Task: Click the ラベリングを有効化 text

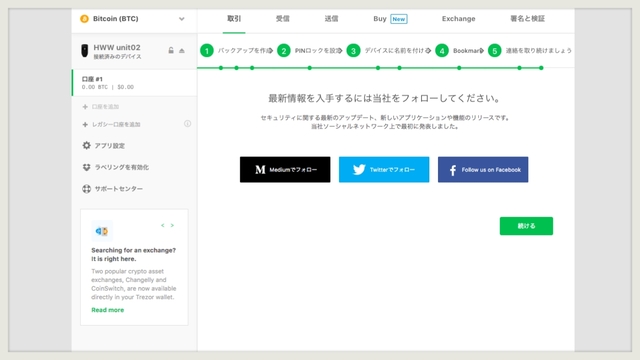Action: pyautogui.click(x=122, y=167)
